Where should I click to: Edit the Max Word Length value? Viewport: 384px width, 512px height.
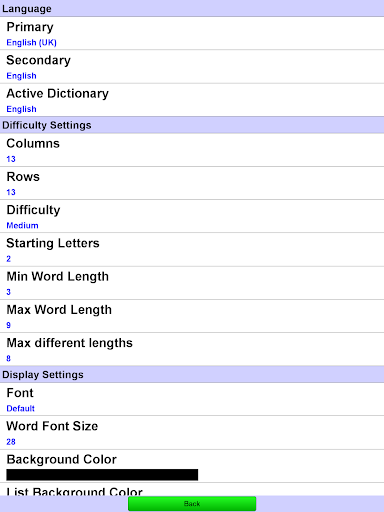[192, 316]
